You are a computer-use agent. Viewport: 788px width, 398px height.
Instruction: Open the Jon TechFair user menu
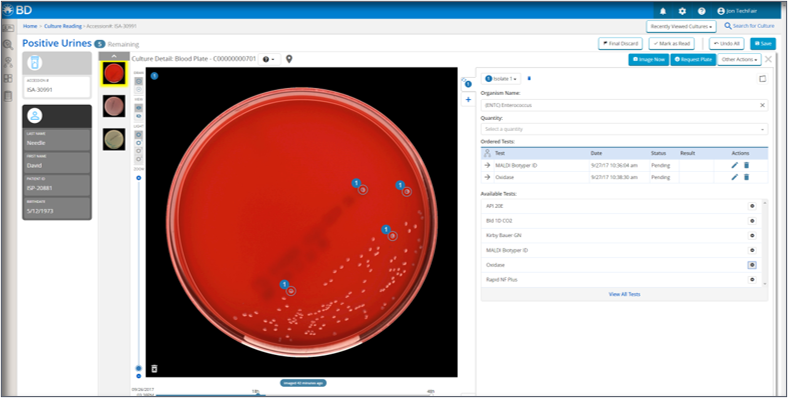[737, 11]
